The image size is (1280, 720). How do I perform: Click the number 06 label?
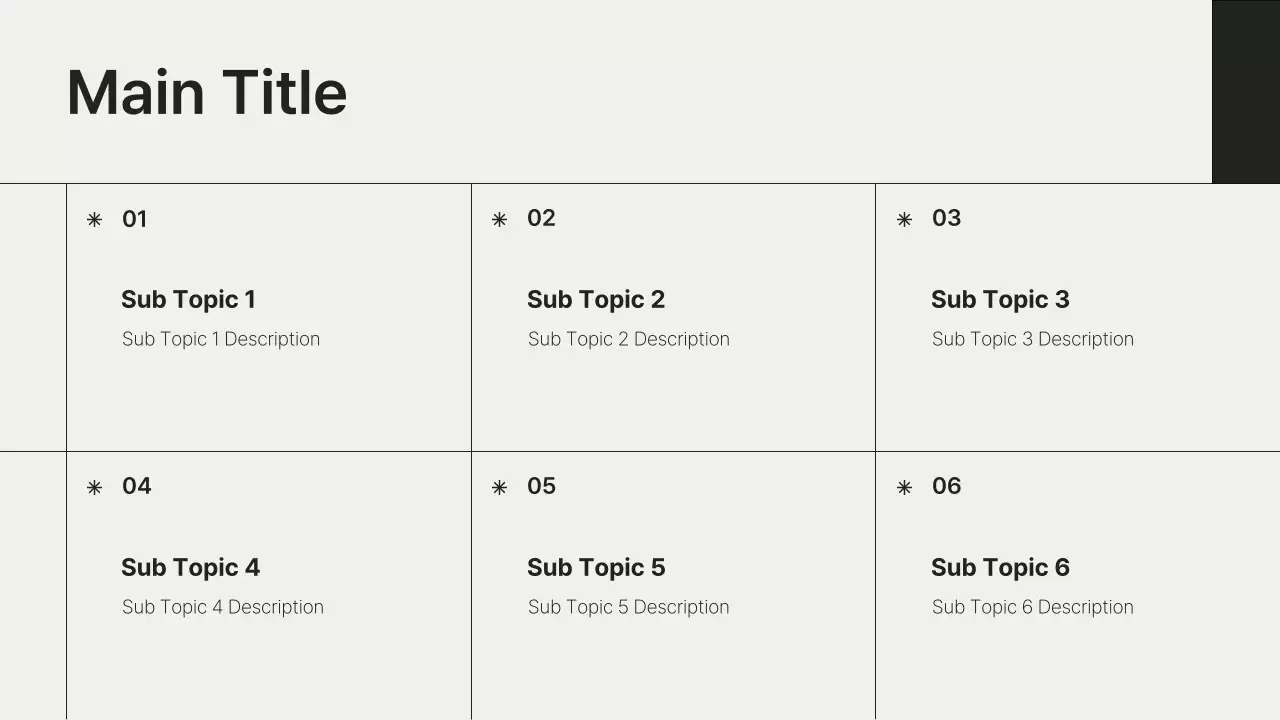946,486
